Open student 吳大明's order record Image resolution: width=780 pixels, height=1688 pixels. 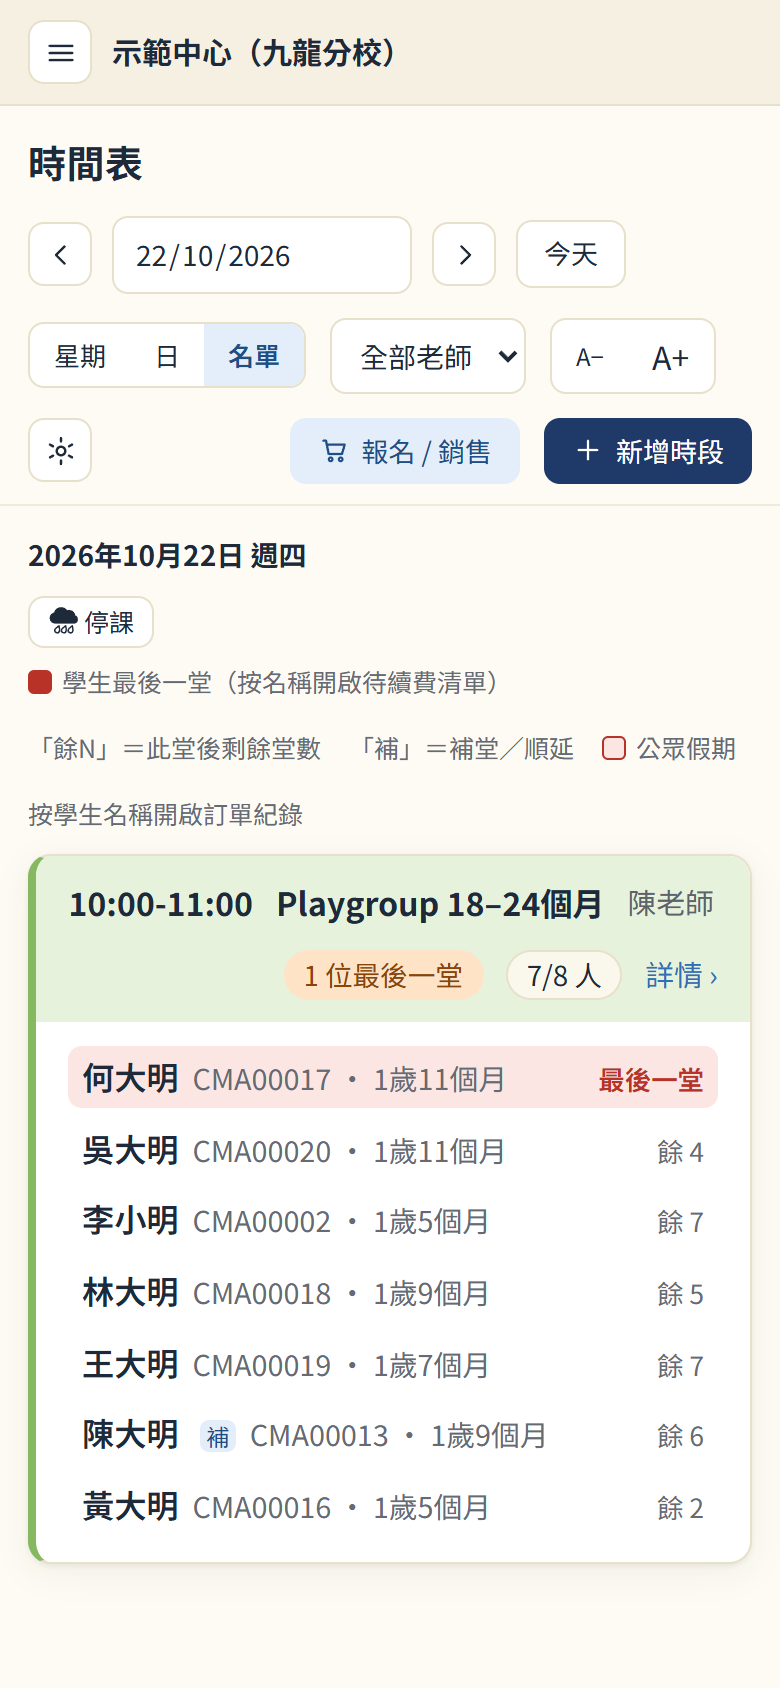[x=130, y=1150]
